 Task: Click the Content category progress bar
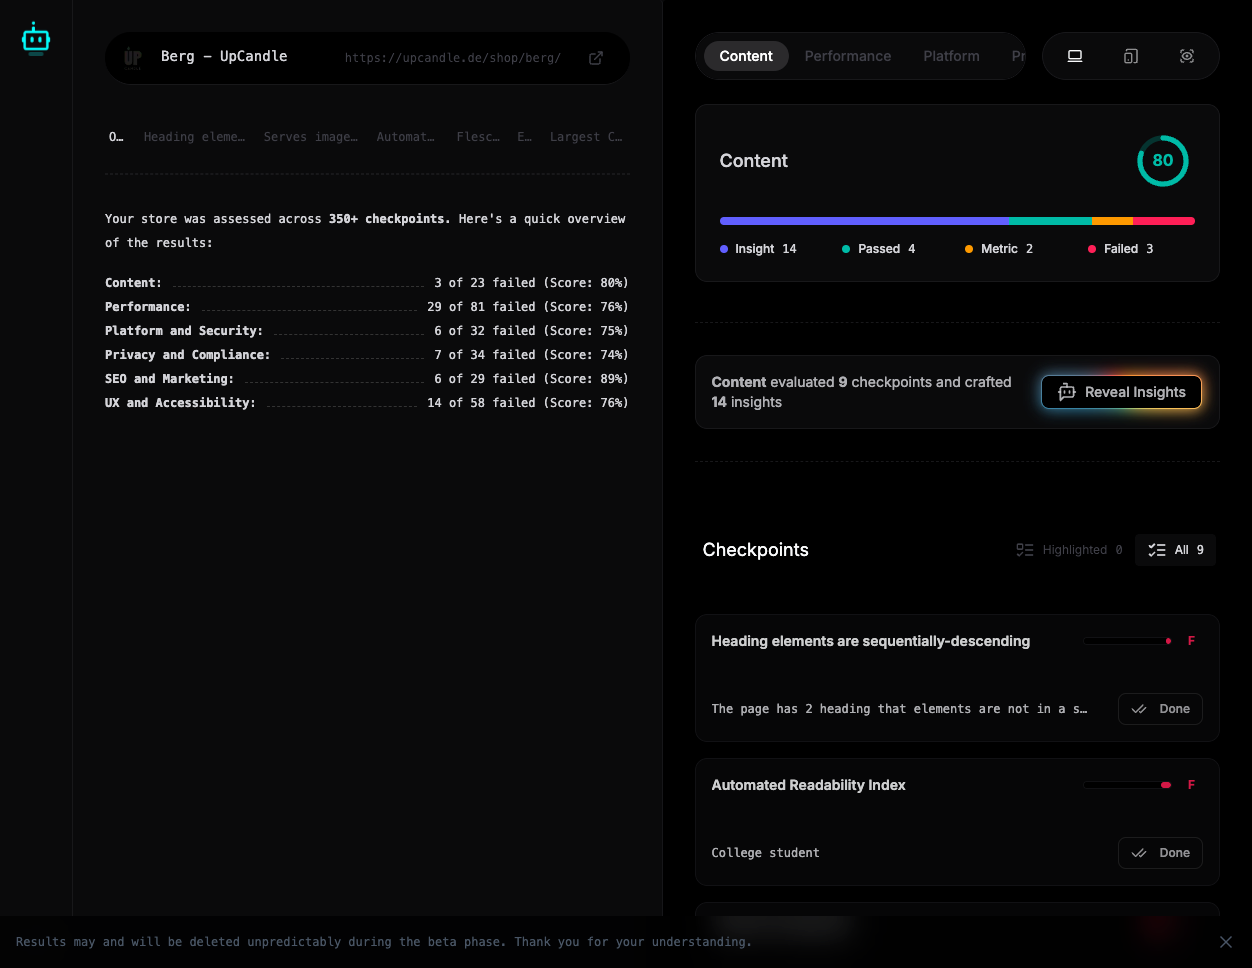[x=957, y=221]
